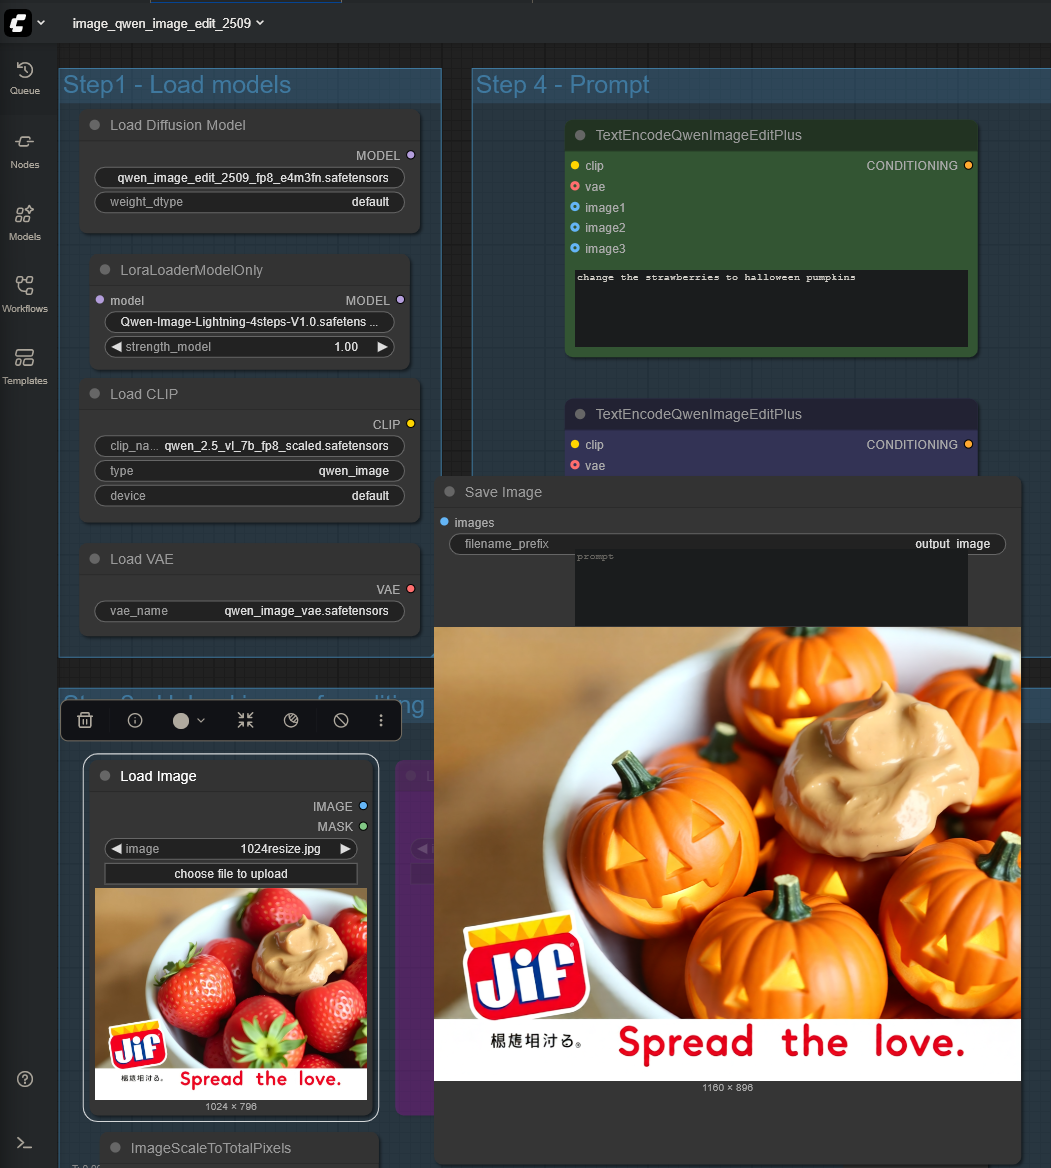The width and height of the screenshot is (1051, 1168).
Task: Edit the filename_prefix field in Save Image
Action: tap(727, 544)
